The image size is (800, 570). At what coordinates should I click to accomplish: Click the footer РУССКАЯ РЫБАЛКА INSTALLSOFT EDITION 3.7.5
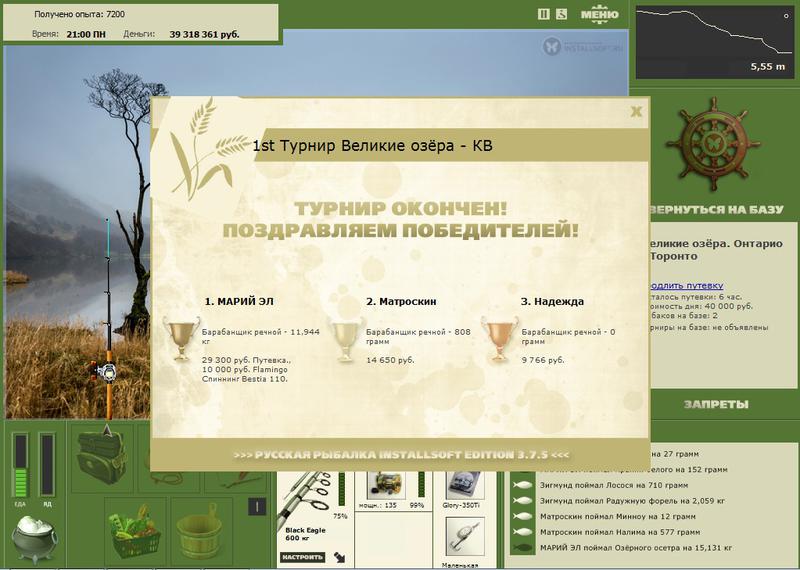point(402,455)
